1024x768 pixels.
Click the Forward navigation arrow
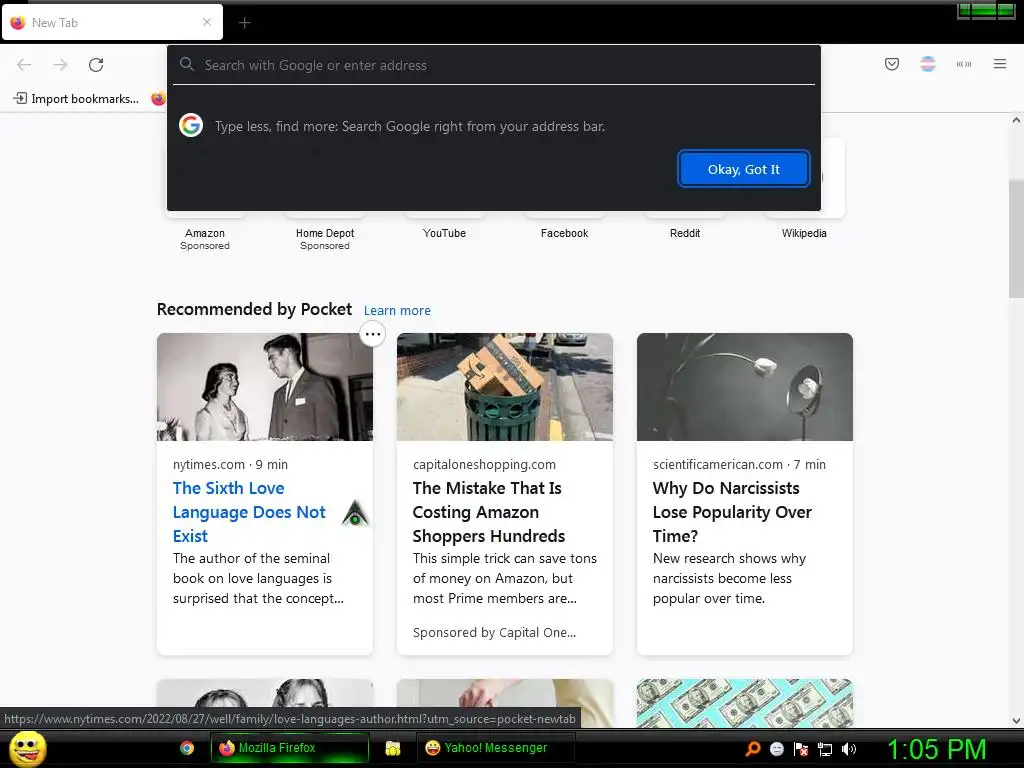(60, 65)
